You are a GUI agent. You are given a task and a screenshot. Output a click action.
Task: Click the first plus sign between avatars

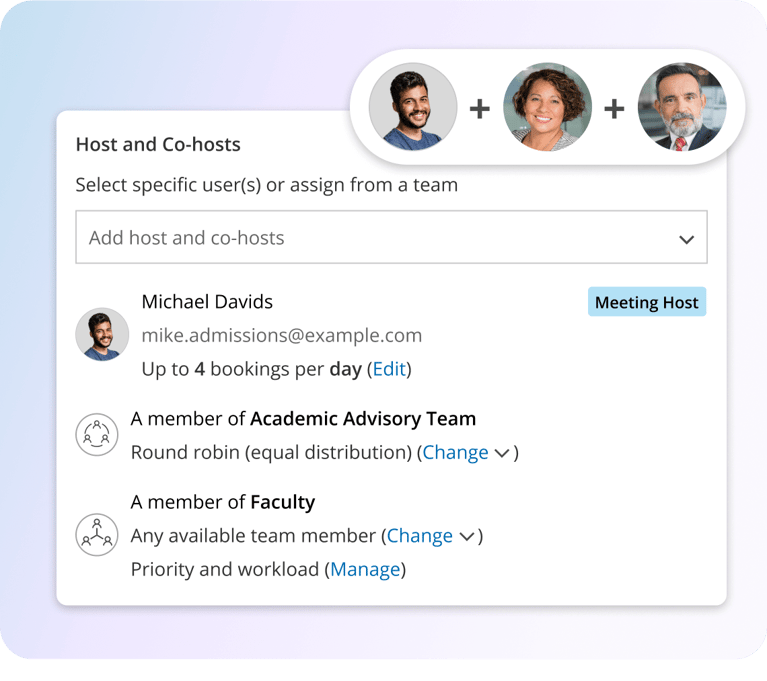pyautogui.click(x=480, y=108)
